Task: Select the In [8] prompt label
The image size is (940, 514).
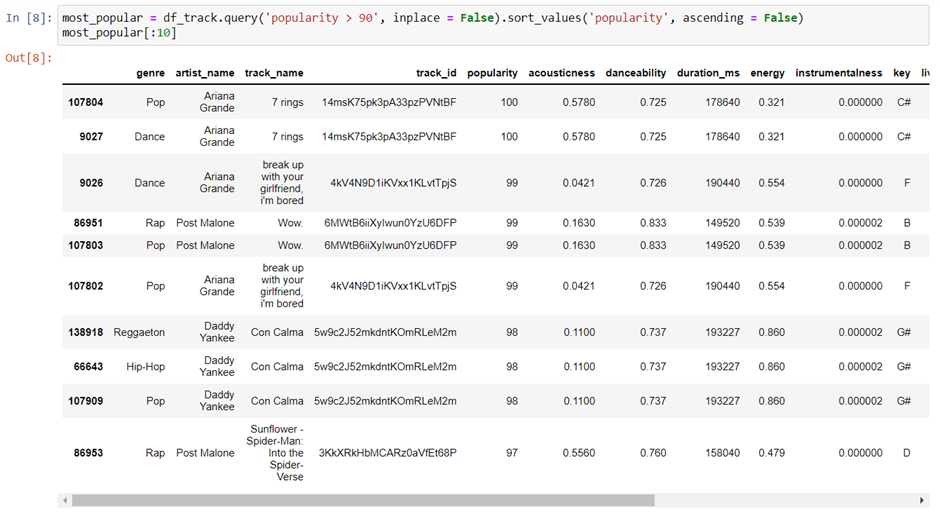Action: tap(29, 18)
